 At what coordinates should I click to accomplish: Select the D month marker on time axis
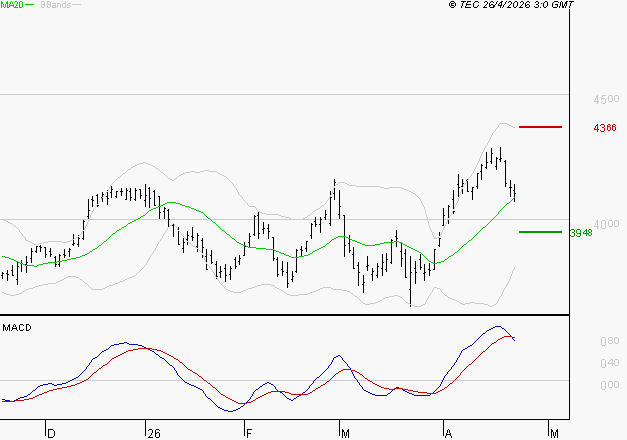tap(51, 434)
